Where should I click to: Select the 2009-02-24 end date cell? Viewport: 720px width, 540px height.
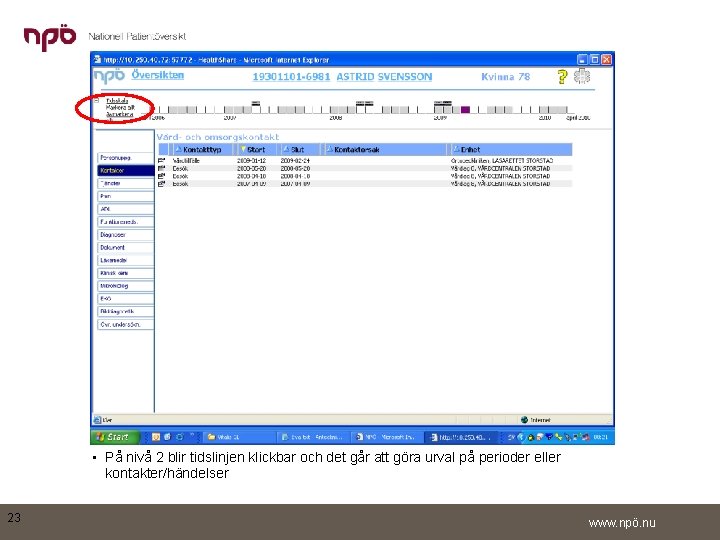coord(295,161)
